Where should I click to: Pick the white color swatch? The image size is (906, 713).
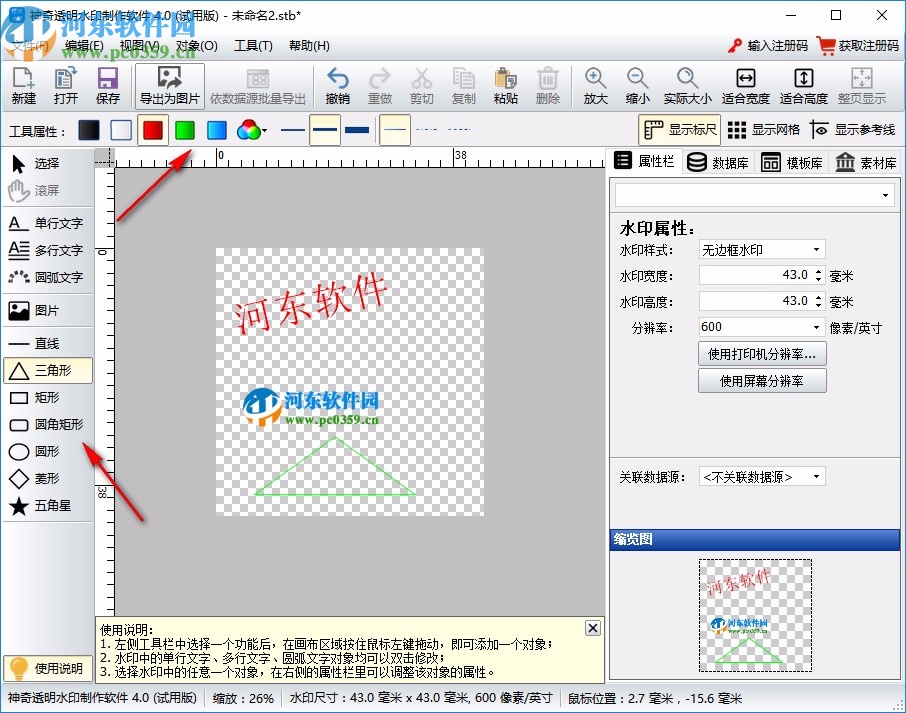pos(121,130)
